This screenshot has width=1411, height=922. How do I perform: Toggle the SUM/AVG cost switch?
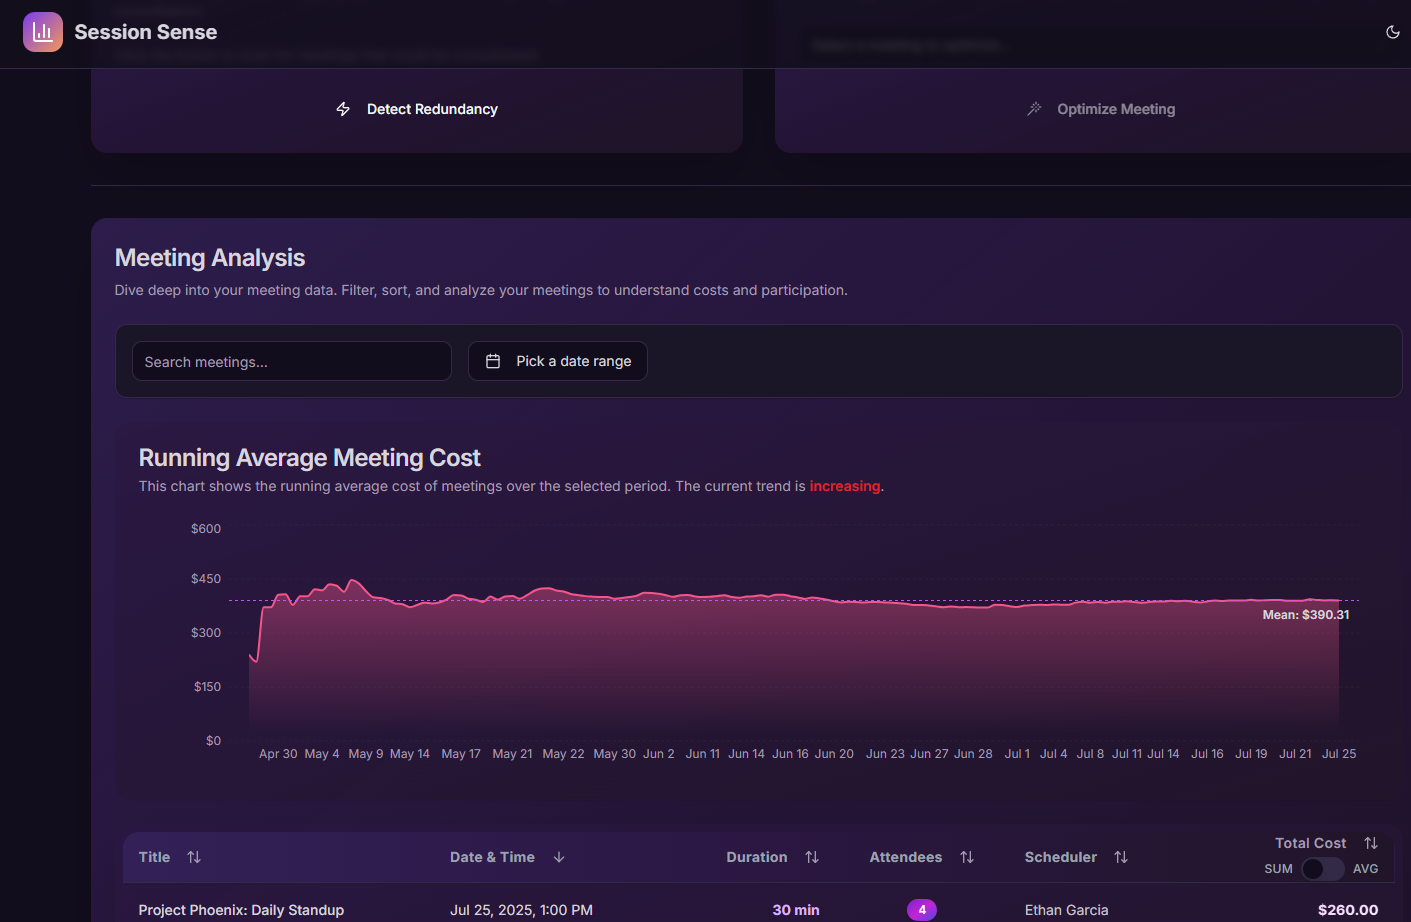point(1323,869)
